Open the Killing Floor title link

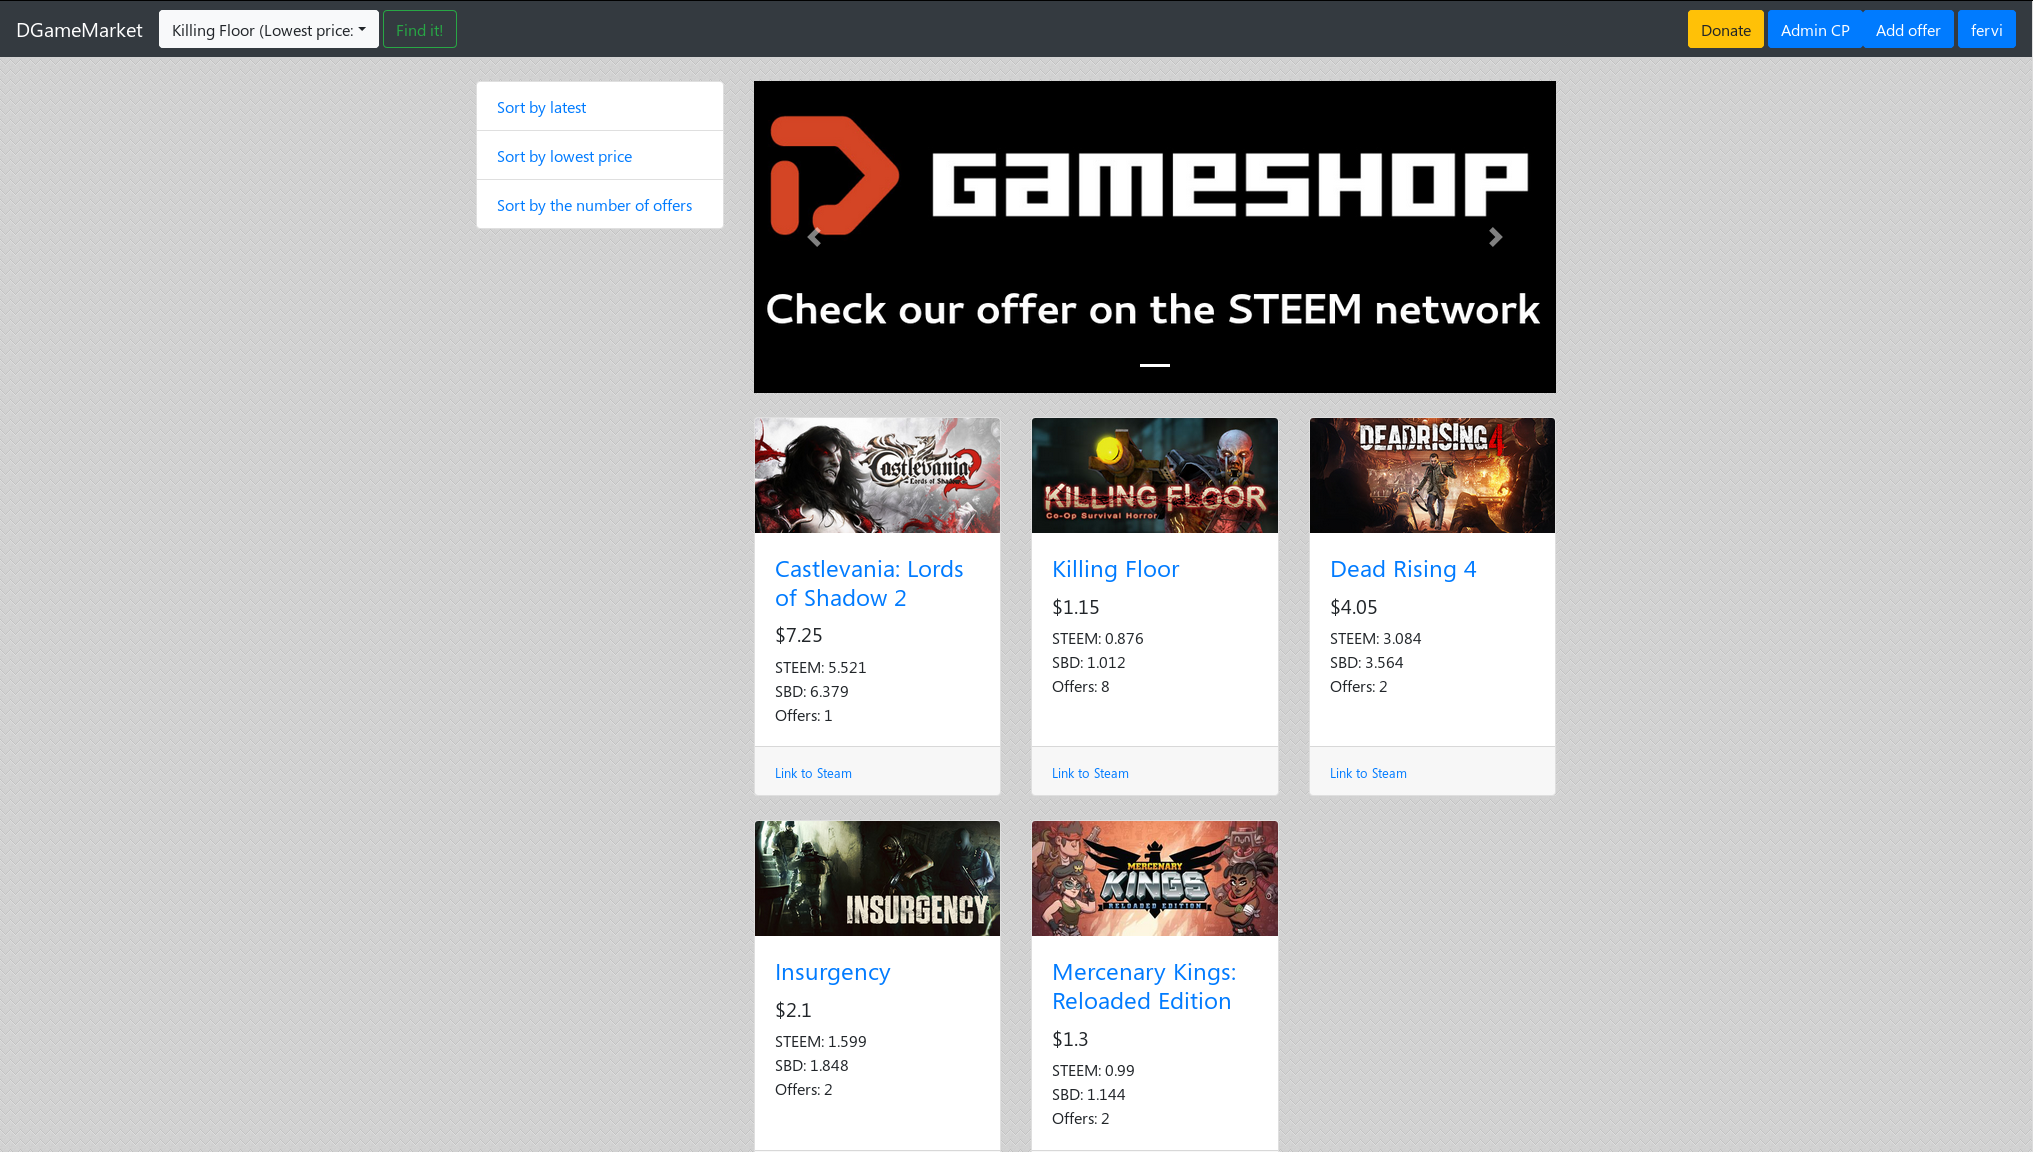click(1115, 569)
